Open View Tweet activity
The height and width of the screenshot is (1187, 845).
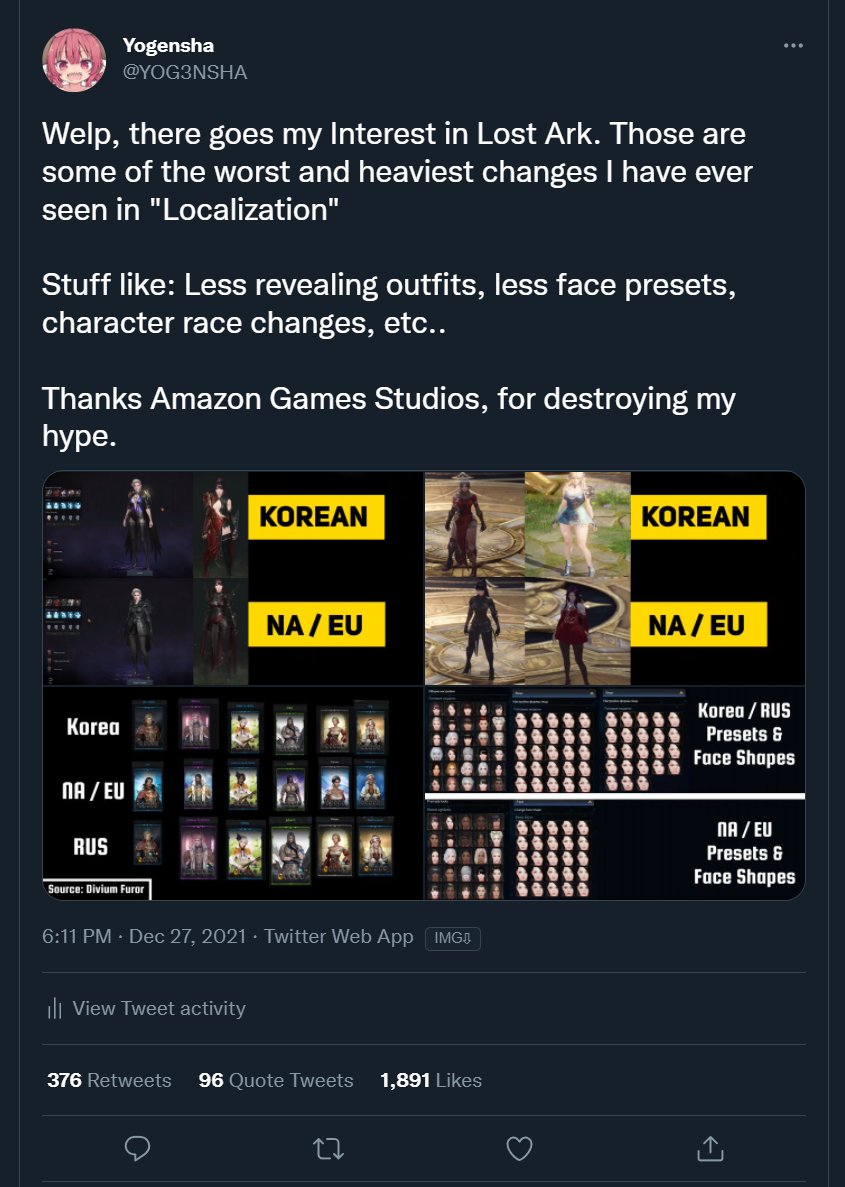[158, 1008]
